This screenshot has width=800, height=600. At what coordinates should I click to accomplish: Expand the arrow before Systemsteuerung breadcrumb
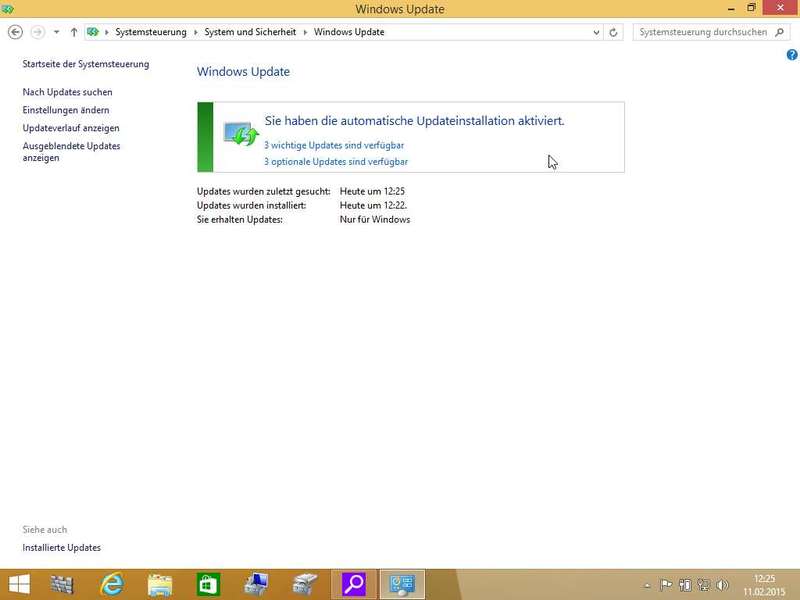[x=107, y=32]
